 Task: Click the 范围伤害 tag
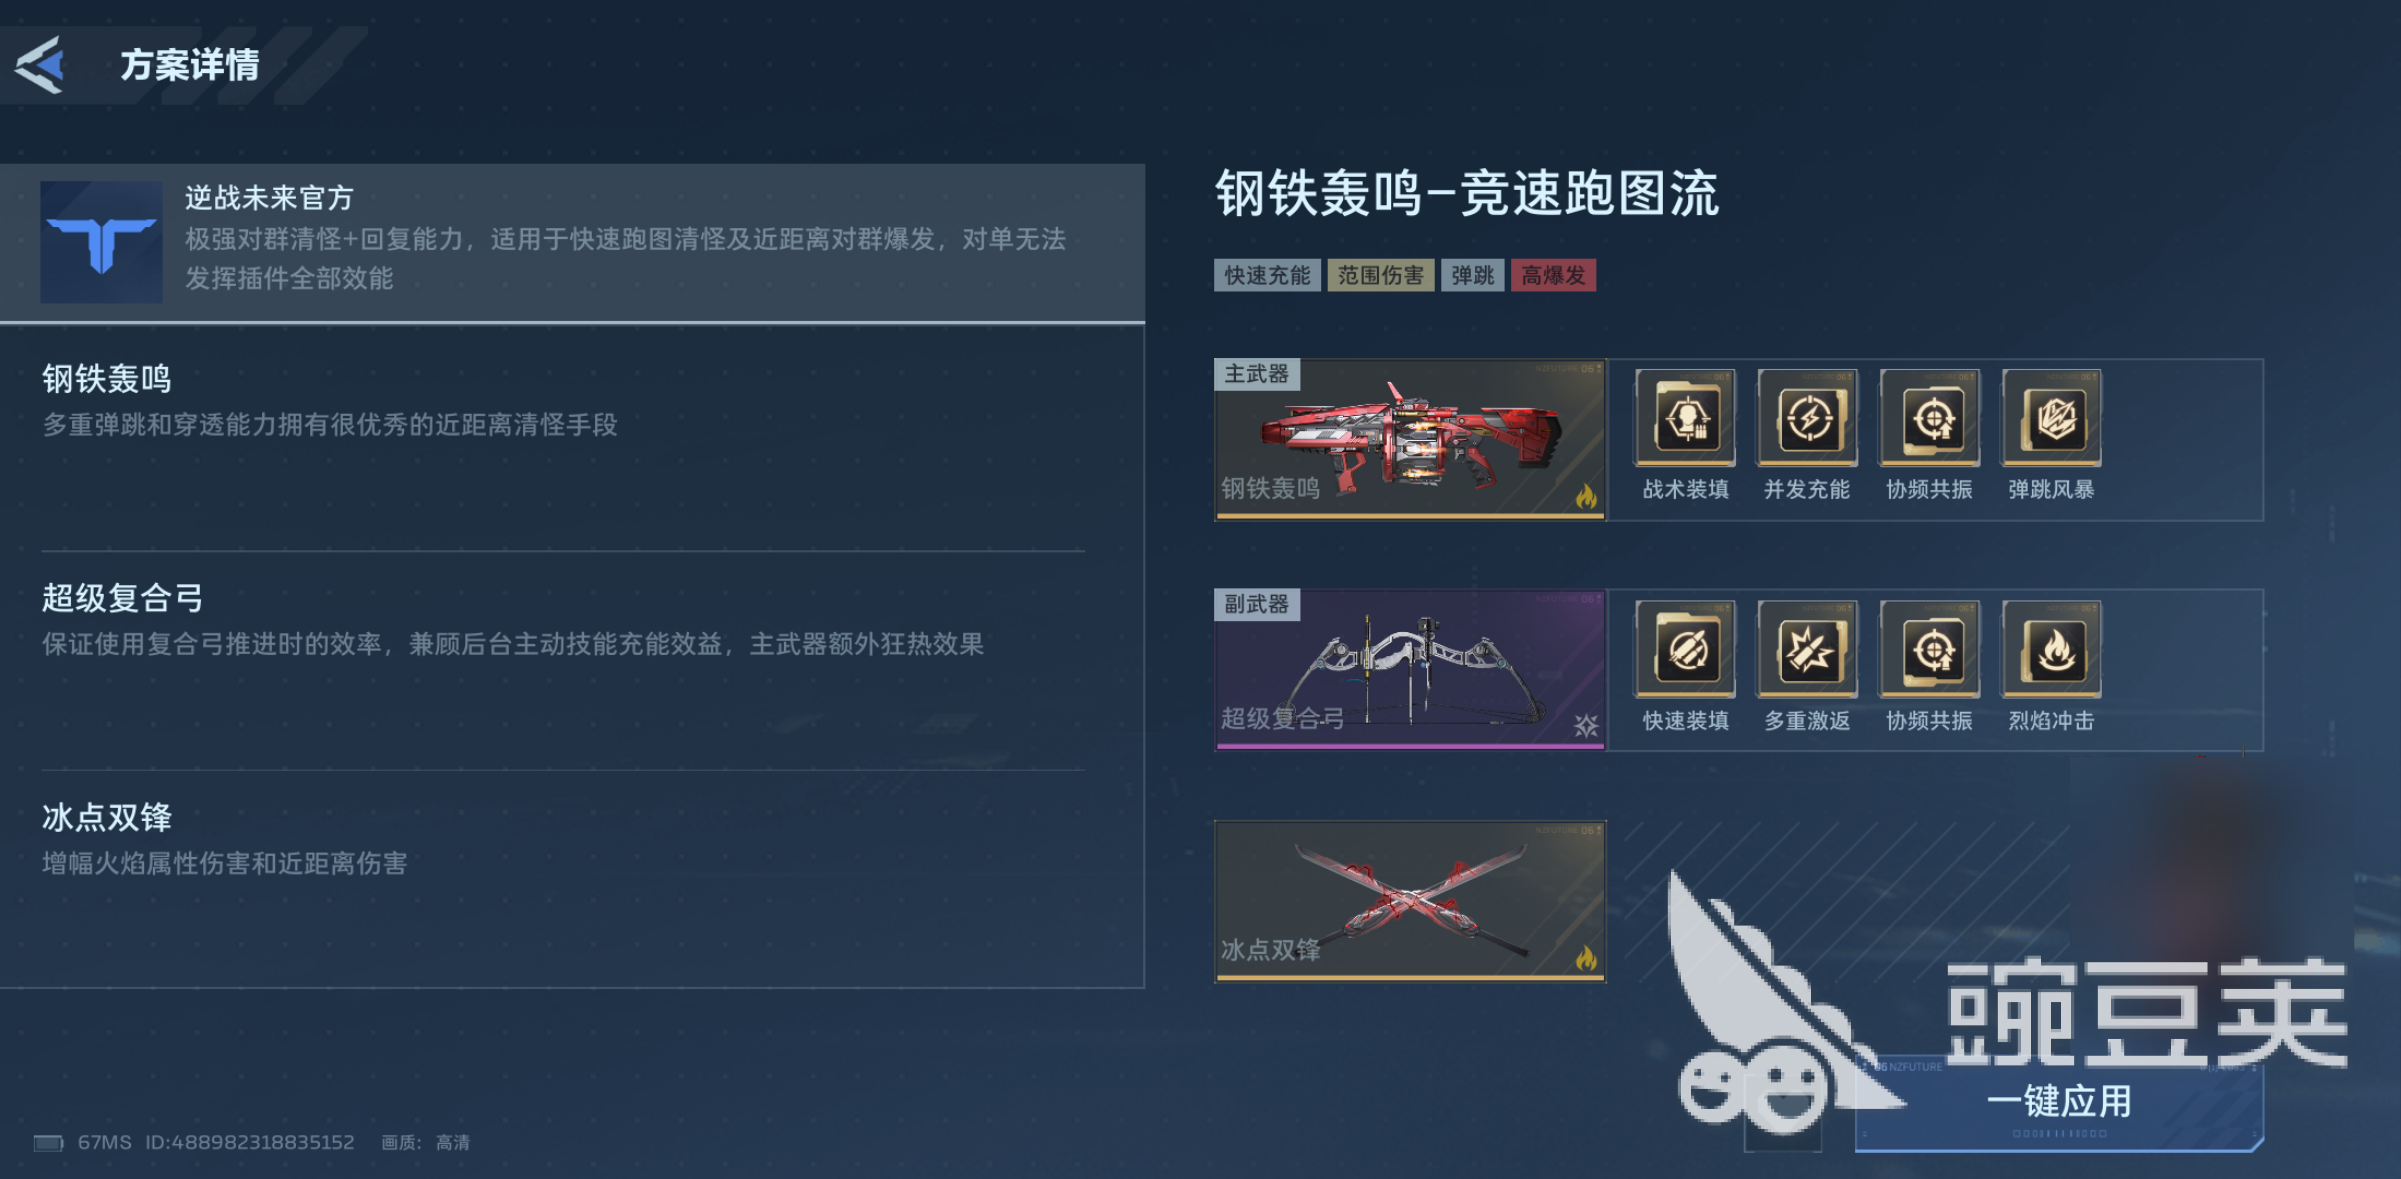(x=1380, y=275)
